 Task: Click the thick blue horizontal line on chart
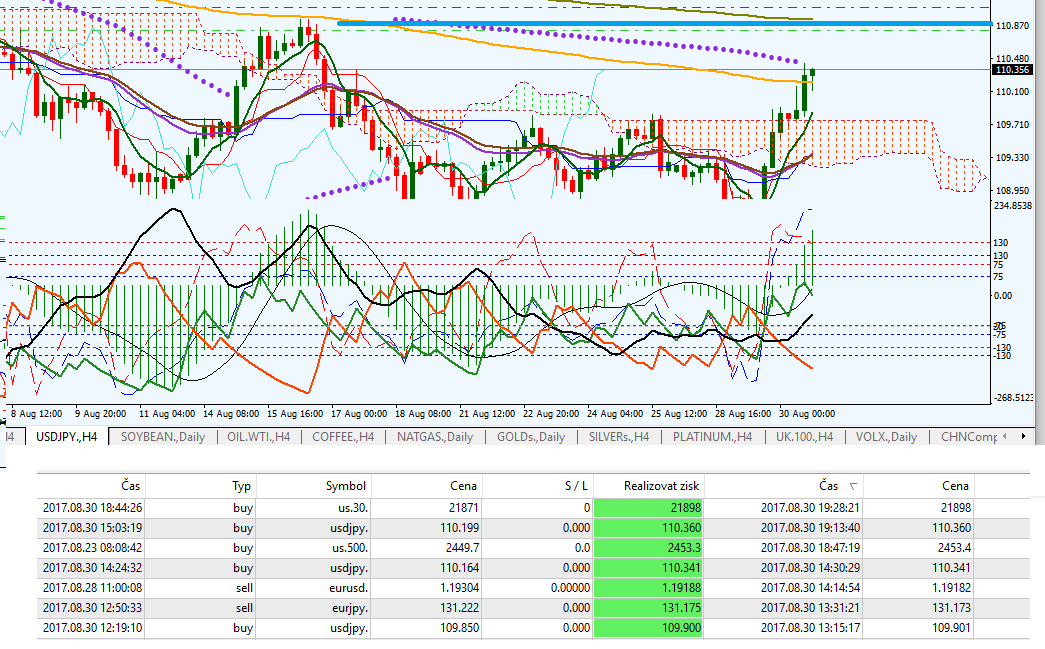(x=660, y=23)
